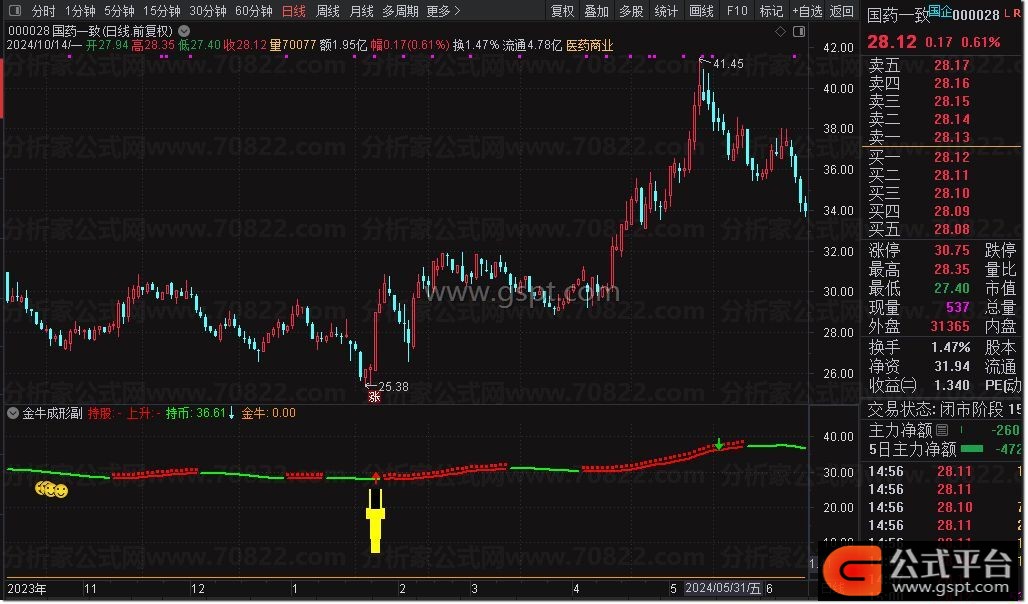Activate the 画线 drawing tool

[702, 11]
